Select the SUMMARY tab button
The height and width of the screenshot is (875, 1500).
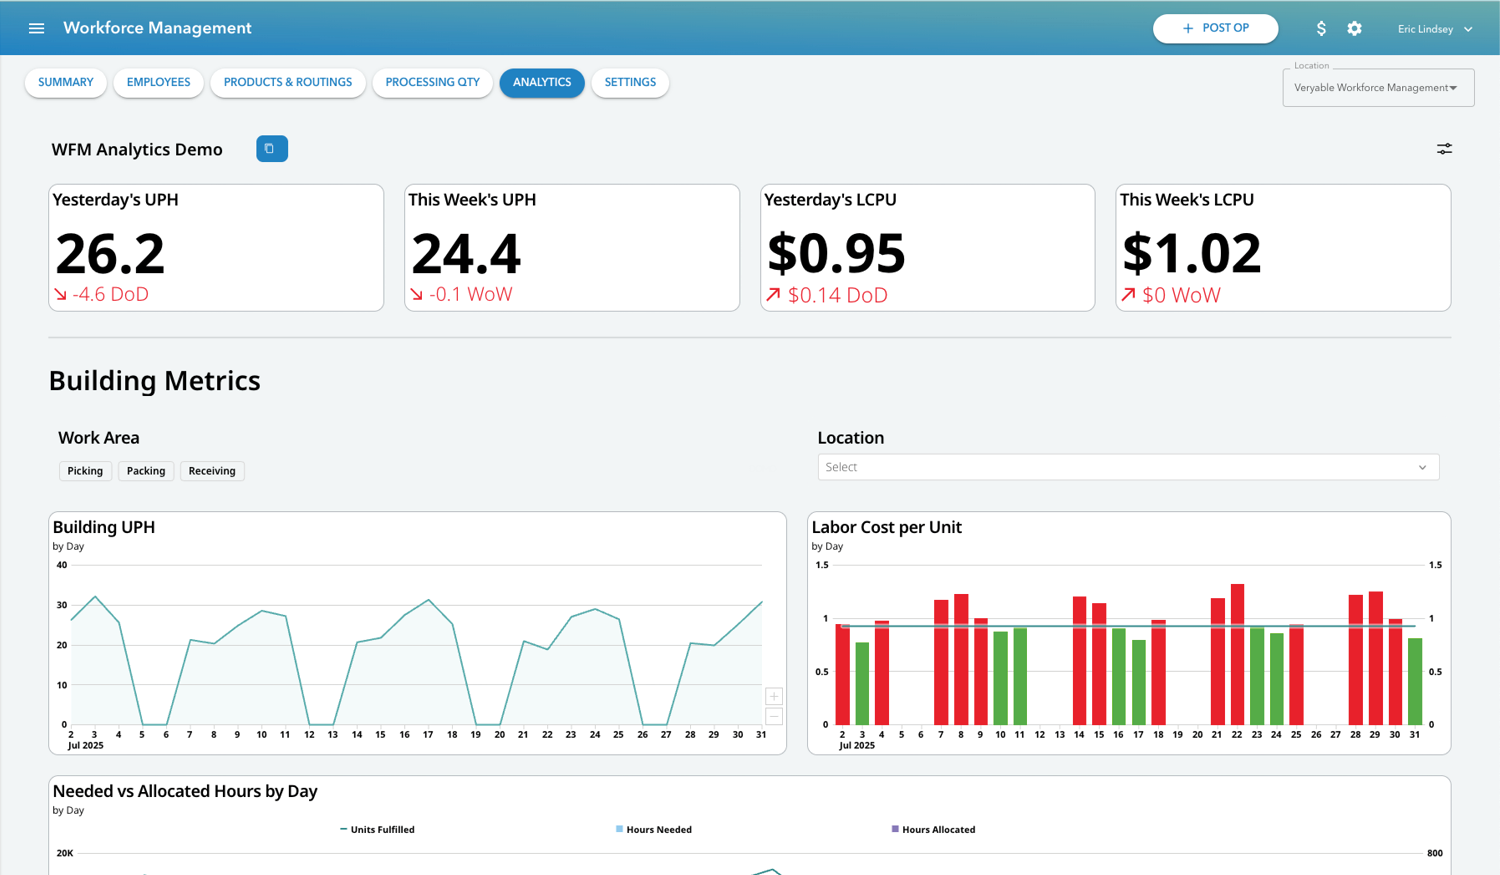click(x=65, y=83)
